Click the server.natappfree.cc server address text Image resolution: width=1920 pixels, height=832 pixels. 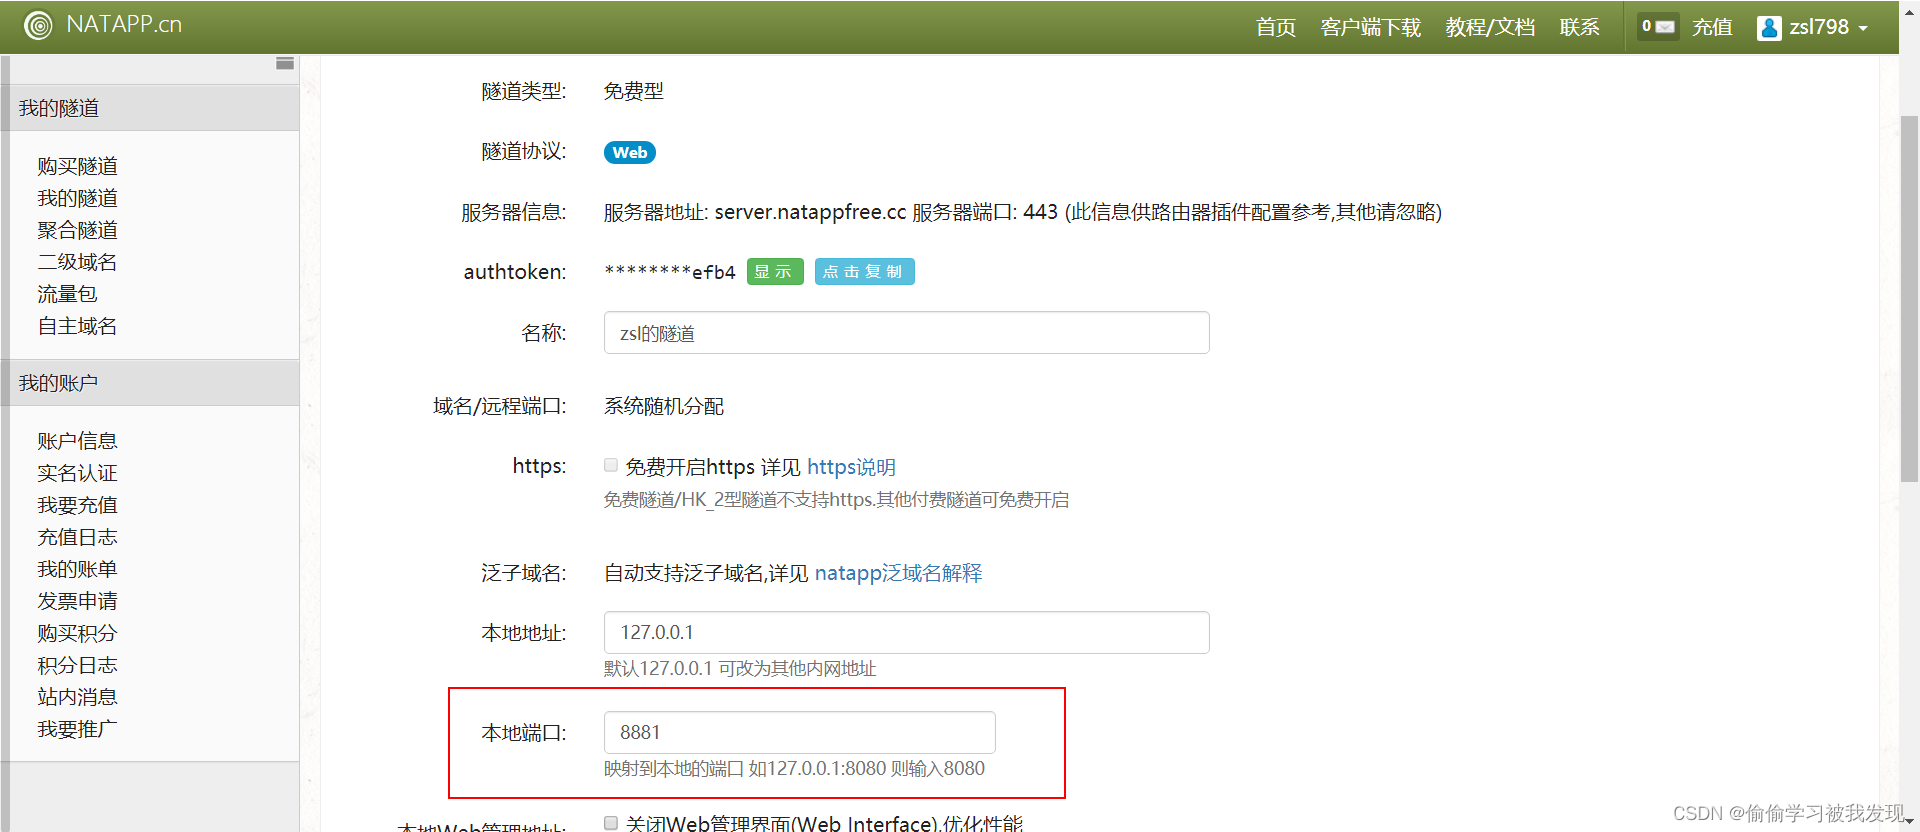[810, 212]
